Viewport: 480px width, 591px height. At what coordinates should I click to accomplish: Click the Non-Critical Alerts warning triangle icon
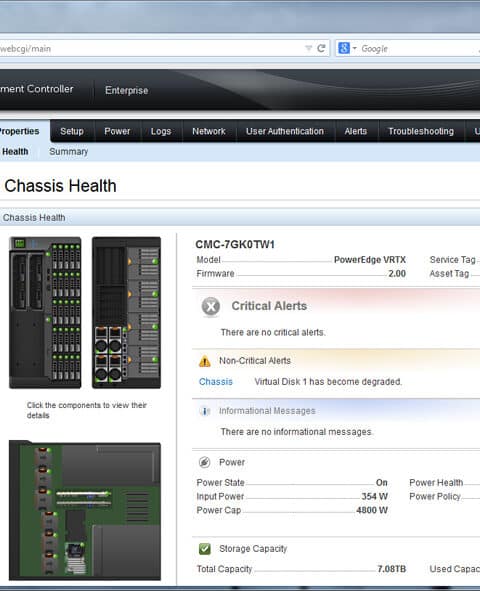tap(205, 361)
